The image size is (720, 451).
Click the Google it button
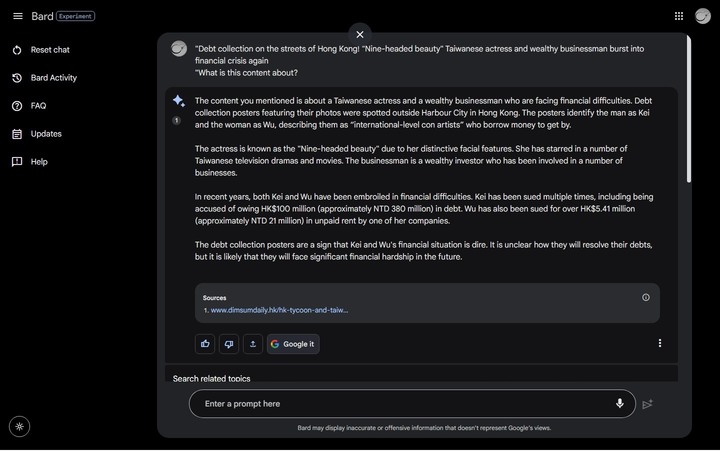point(293,344)
